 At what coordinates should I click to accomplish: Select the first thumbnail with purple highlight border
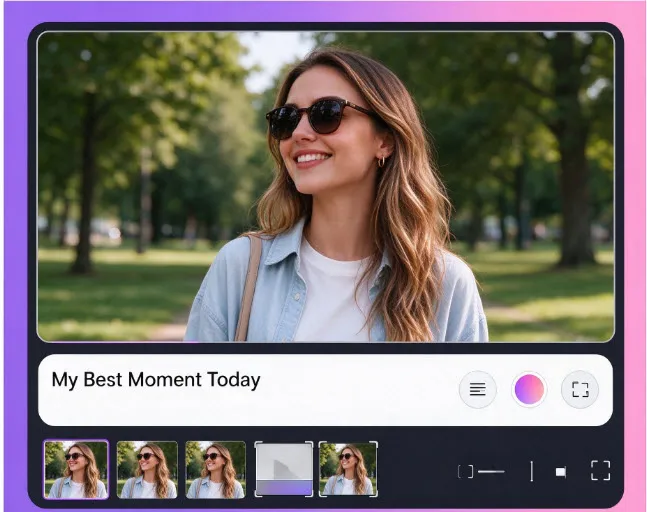pos(76,470)
